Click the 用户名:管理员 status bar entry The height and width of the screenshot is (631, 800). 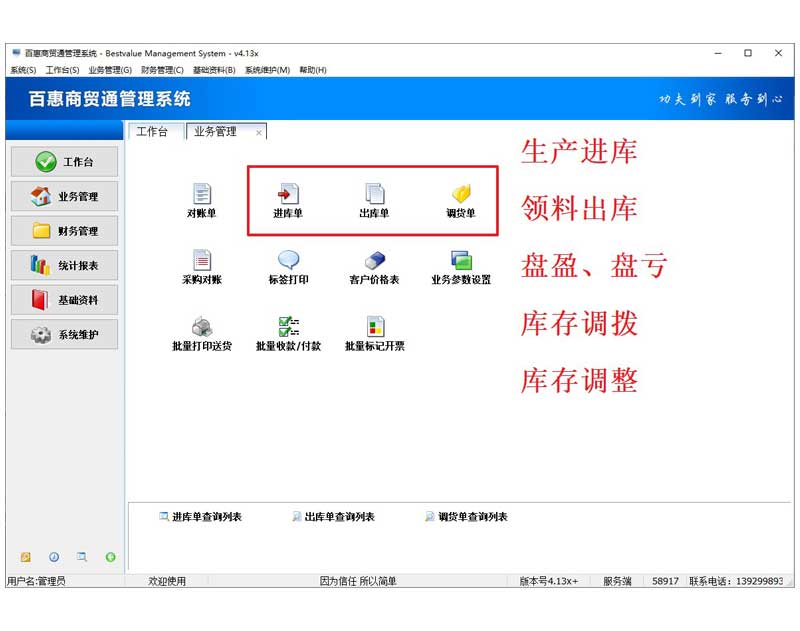(36, 581)
